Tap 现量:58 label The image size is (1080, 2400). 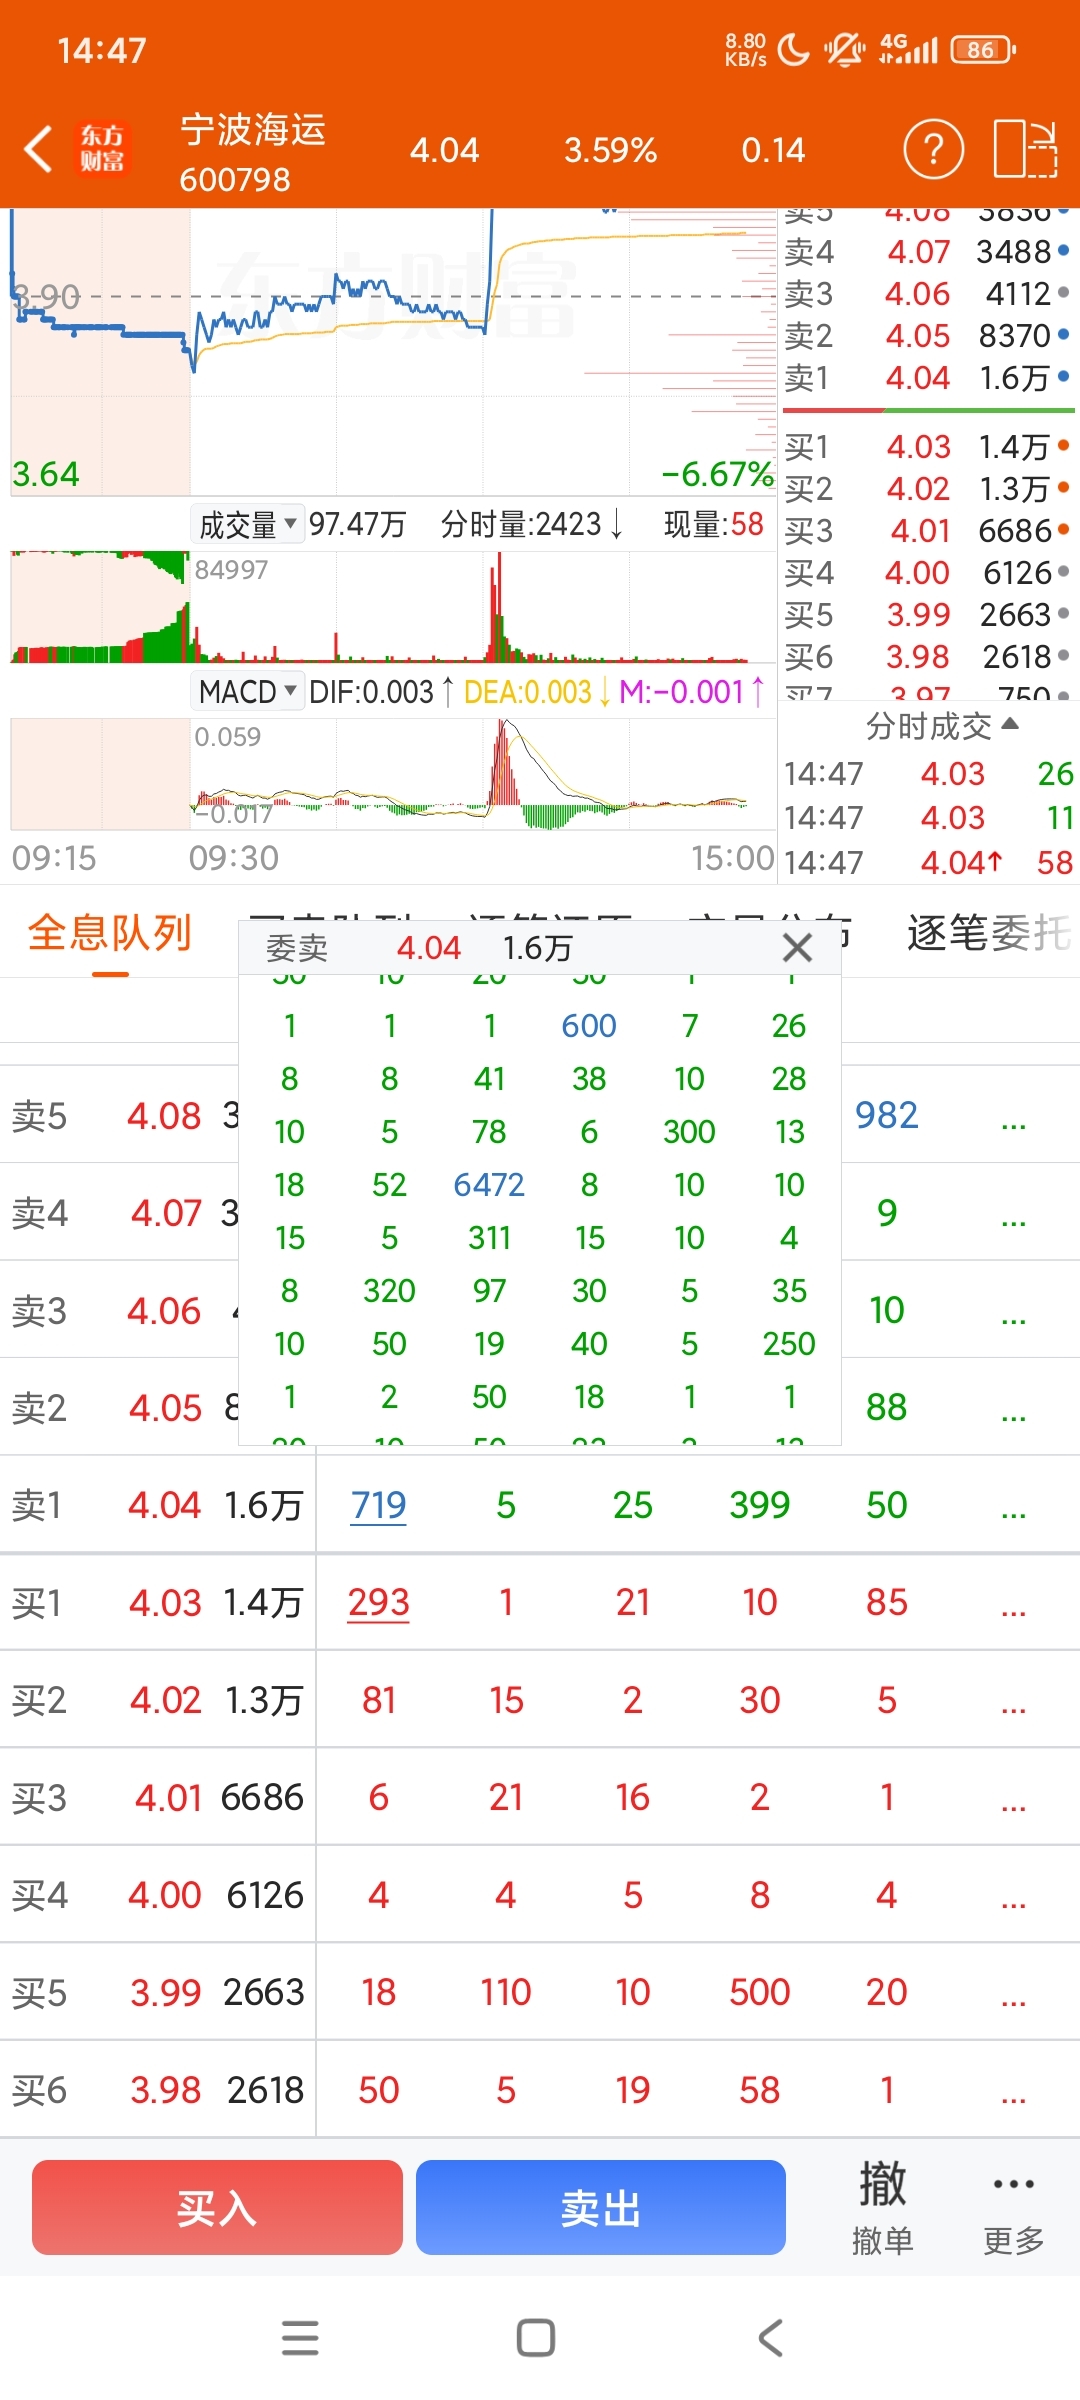click(x=713, y=524)
